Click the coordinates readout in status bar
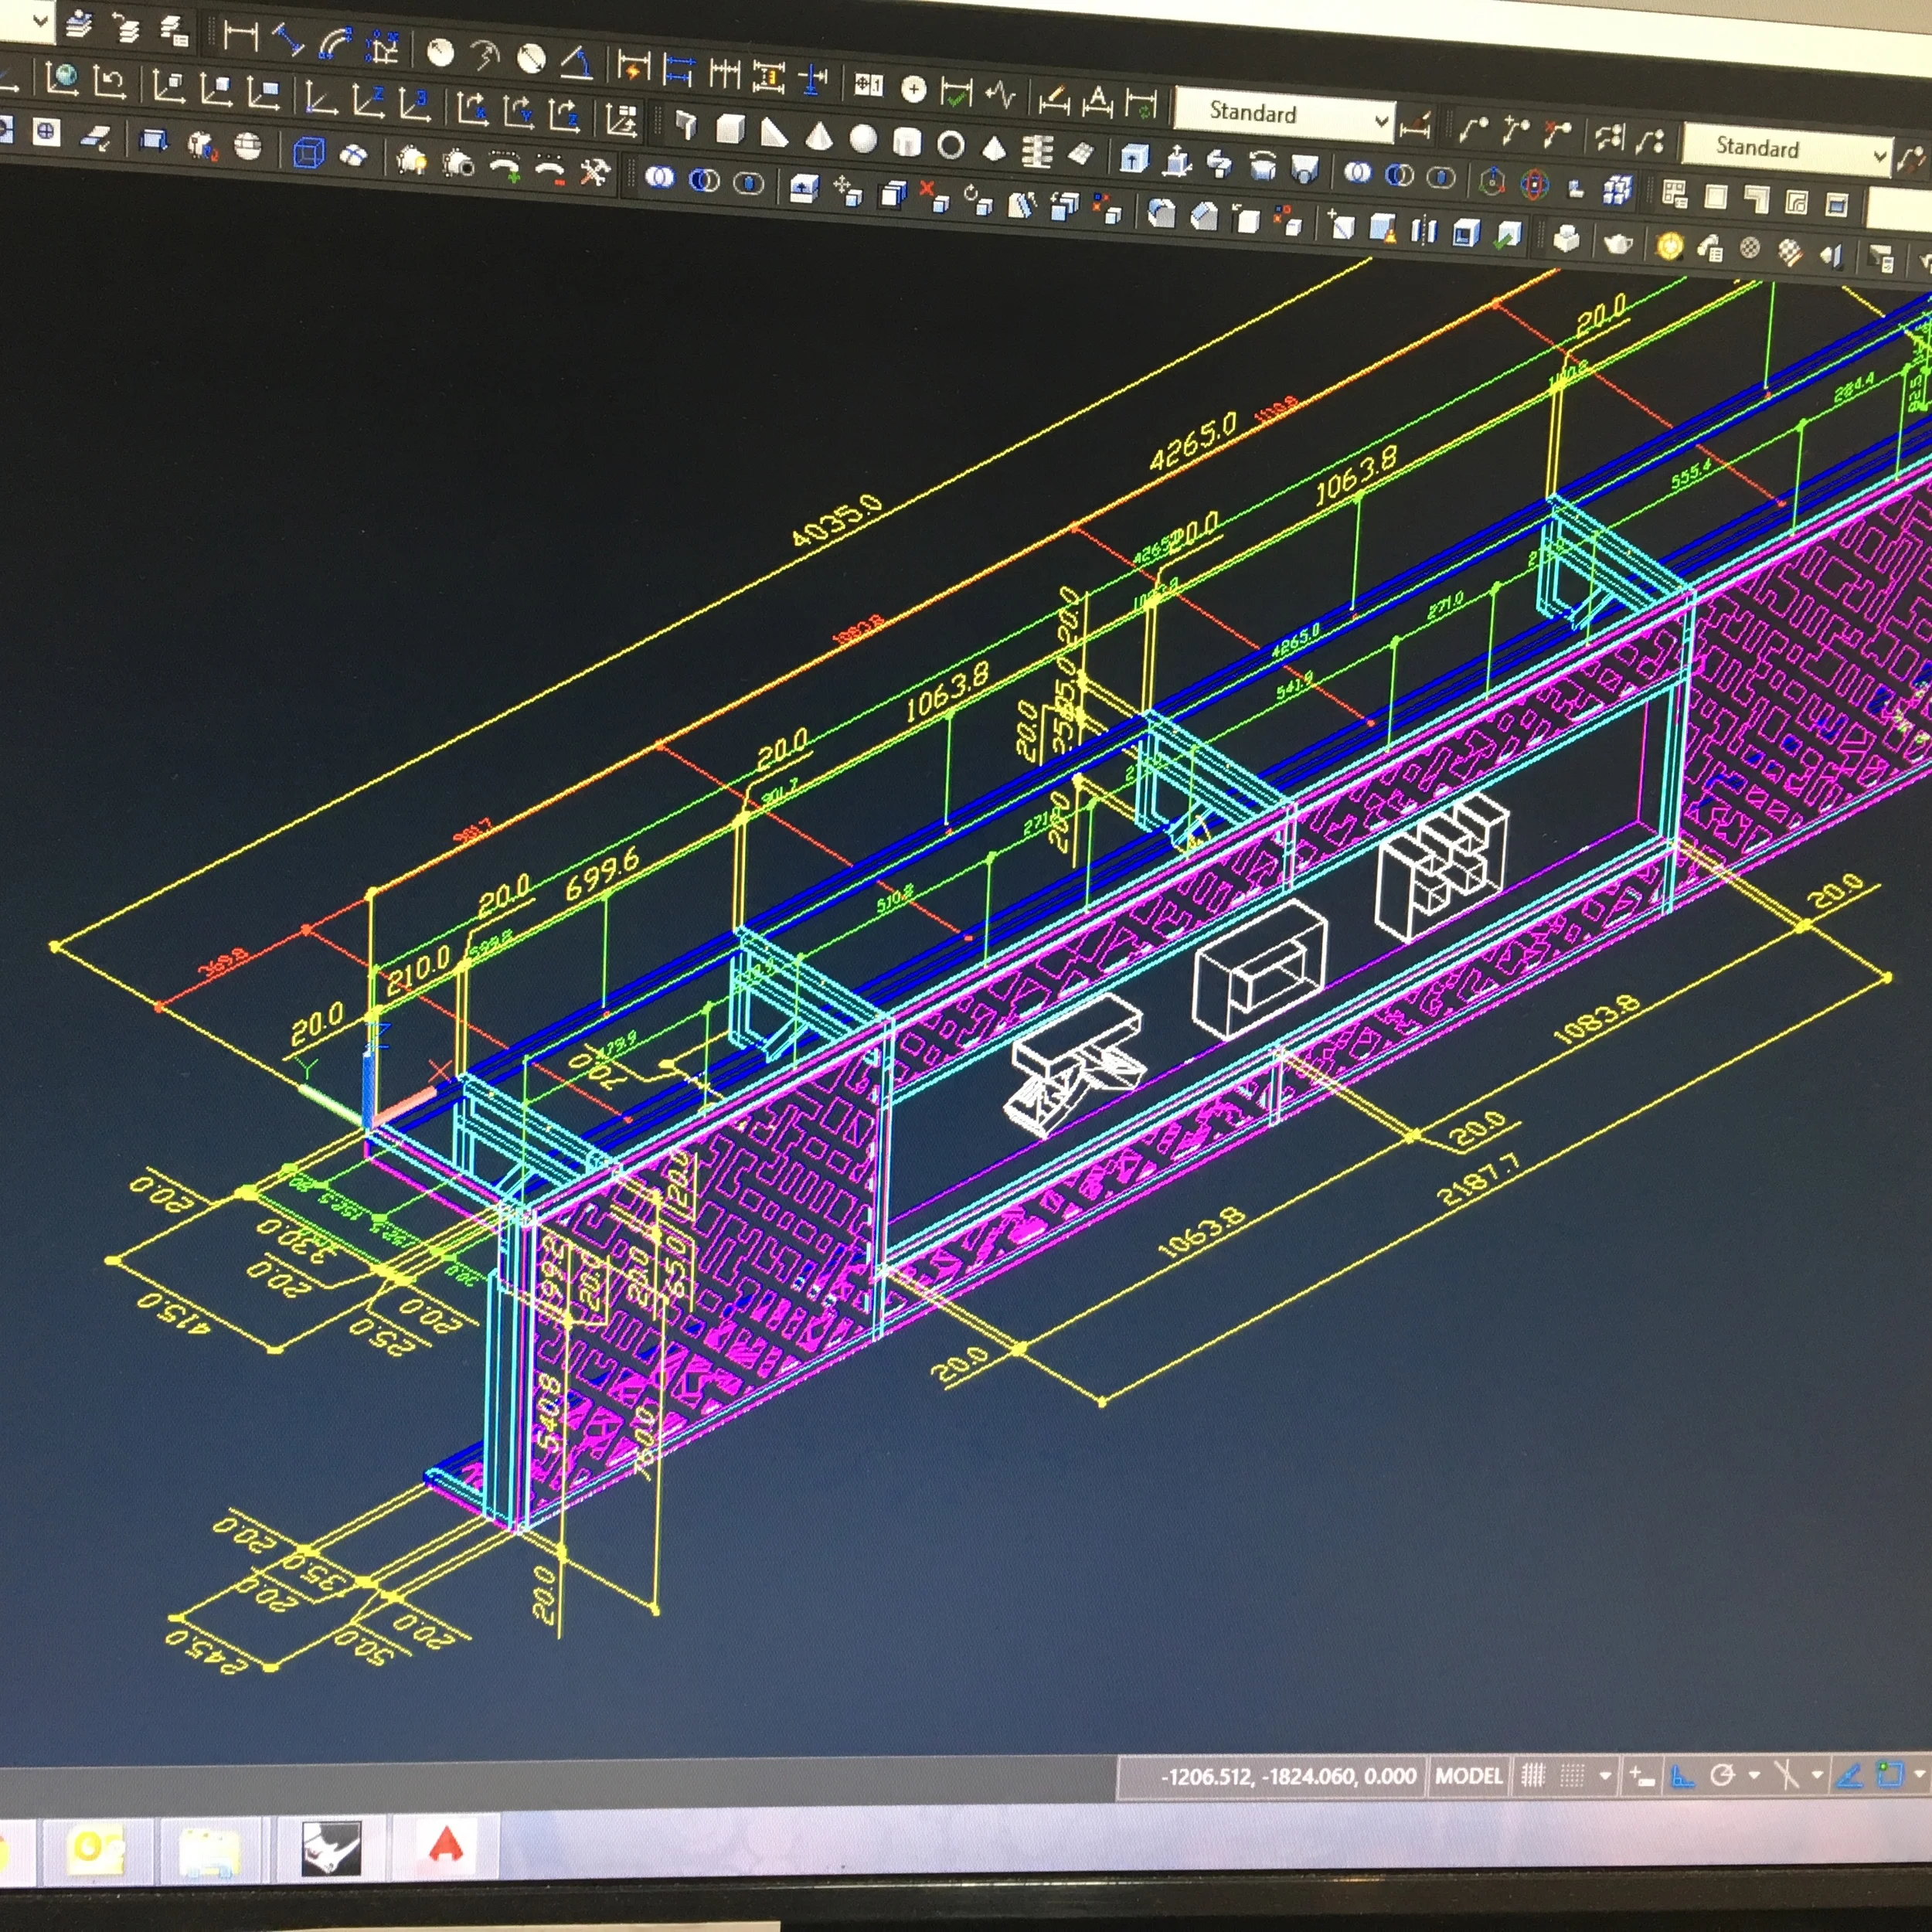1932x1932 pixels. 1288,1777
